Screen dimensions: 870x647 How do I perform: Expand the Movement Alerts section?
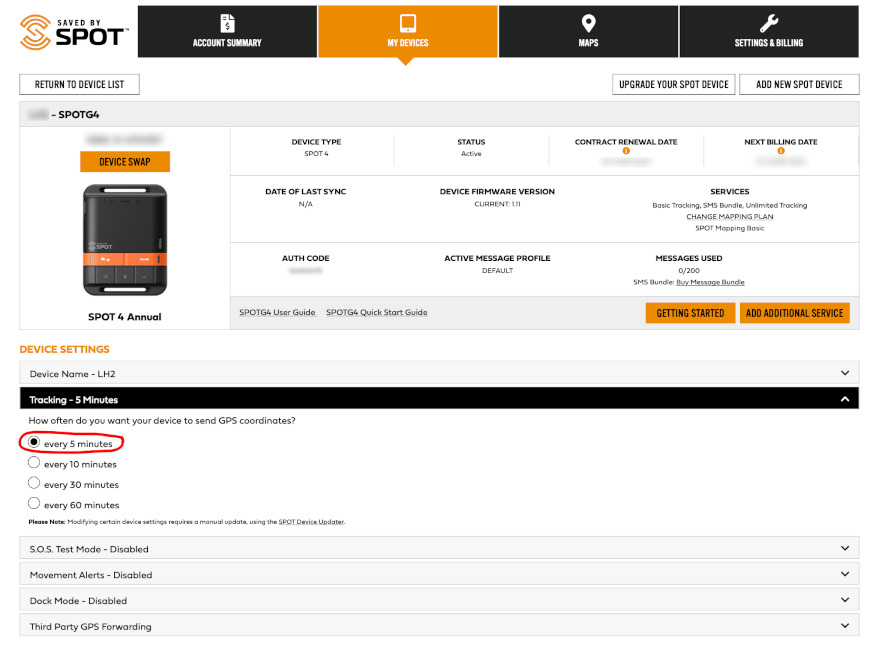tap(845, 575)
